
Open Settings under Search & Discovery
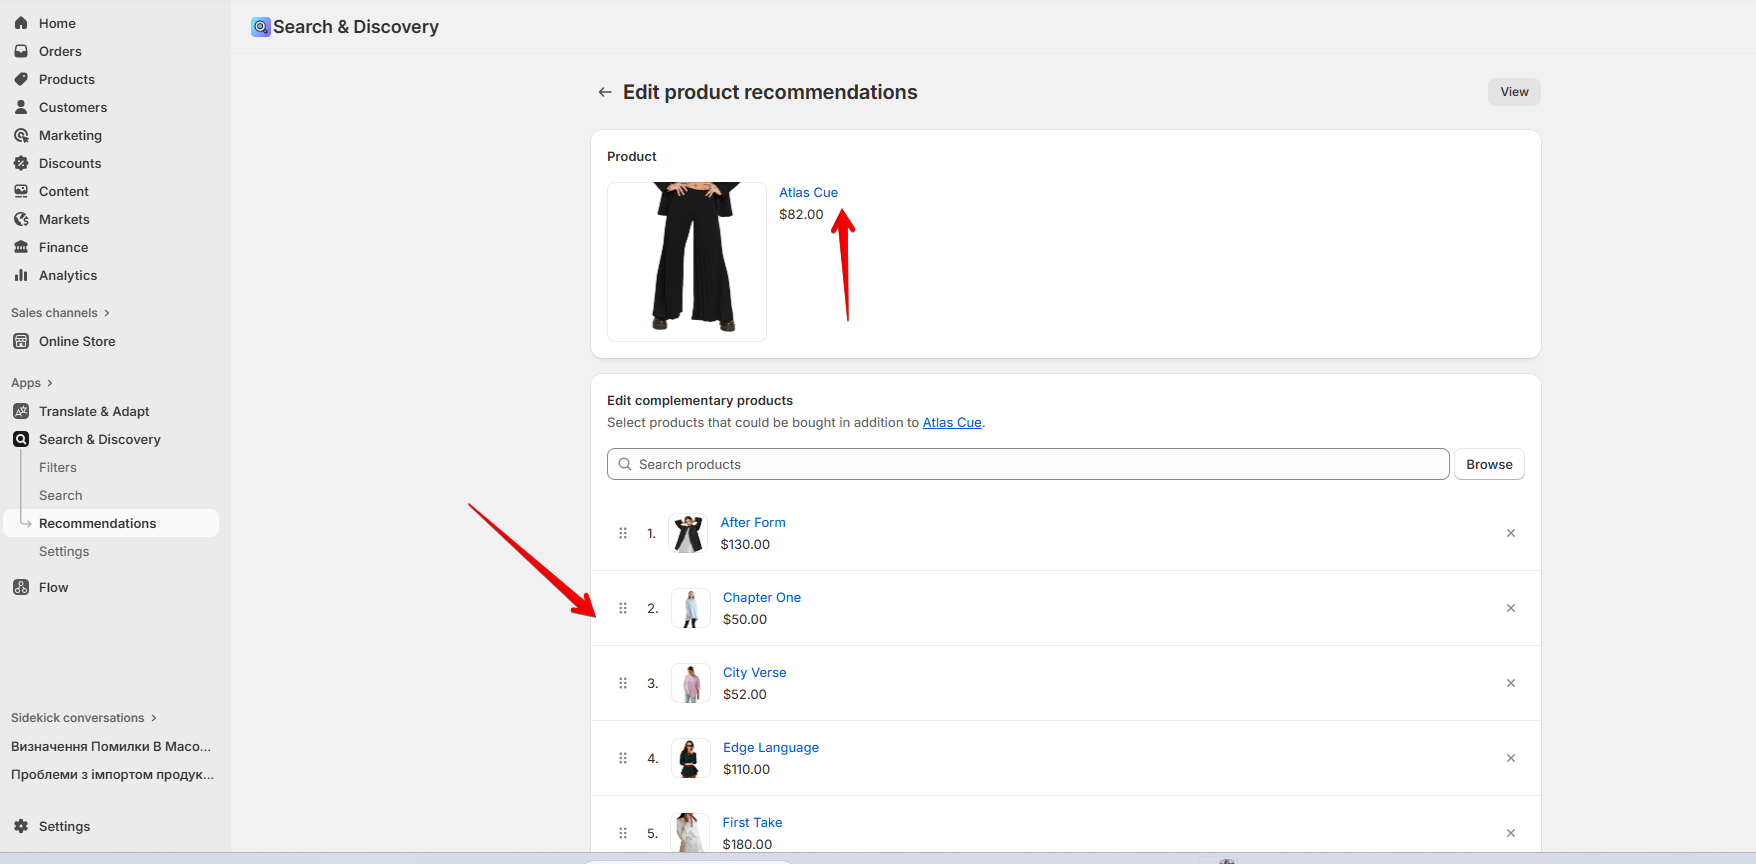[x=64, y=551]
